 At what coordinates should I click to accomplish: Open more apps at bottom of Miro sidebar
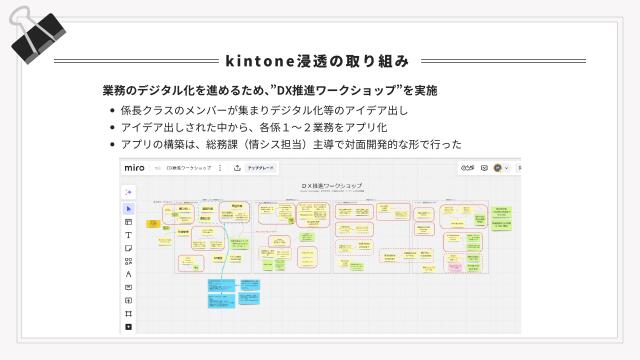129,327
